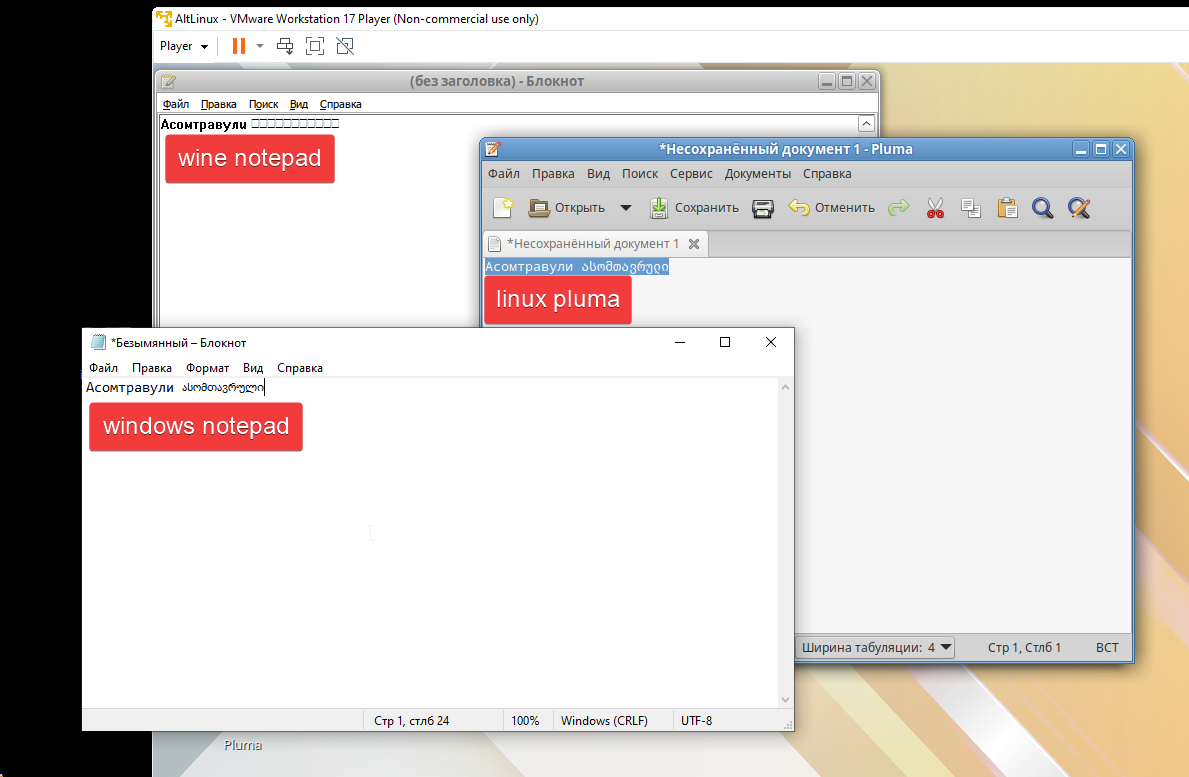Image resolution: width=1189 pixels, height=777 pixels.
Task: Open Вид menu in Wine notepad
Action: pyautogui.click(x=299, y=105)
